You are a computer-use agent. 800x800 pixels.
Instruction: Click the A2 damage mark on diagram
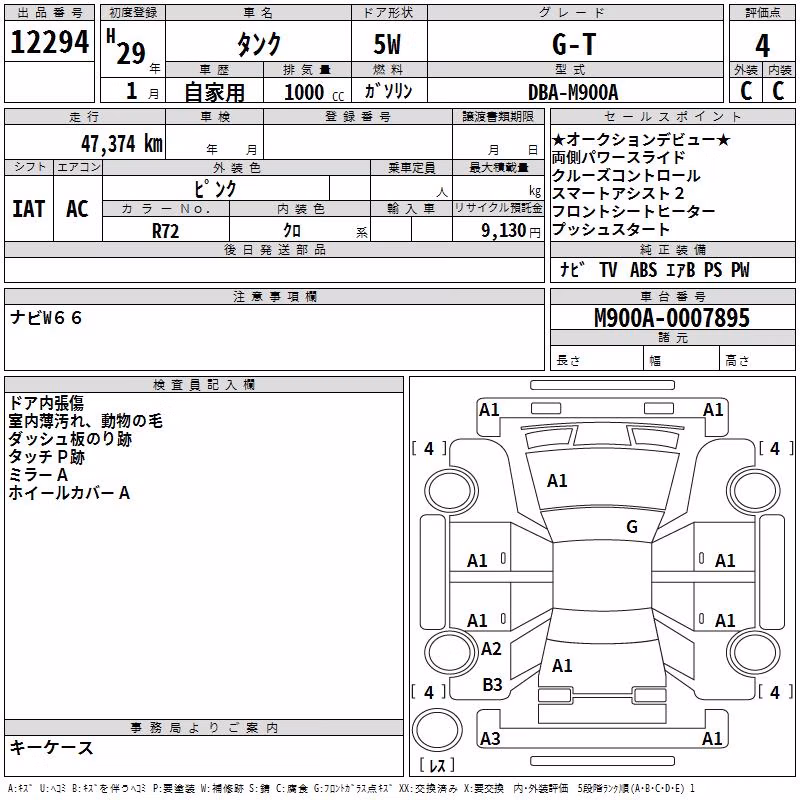pyautogui.click(x=491, y=648)
